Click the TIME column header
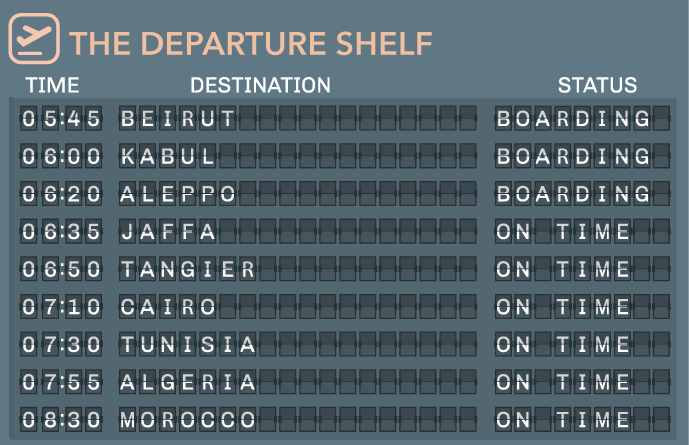689x445 pixels. pos(52,85)
